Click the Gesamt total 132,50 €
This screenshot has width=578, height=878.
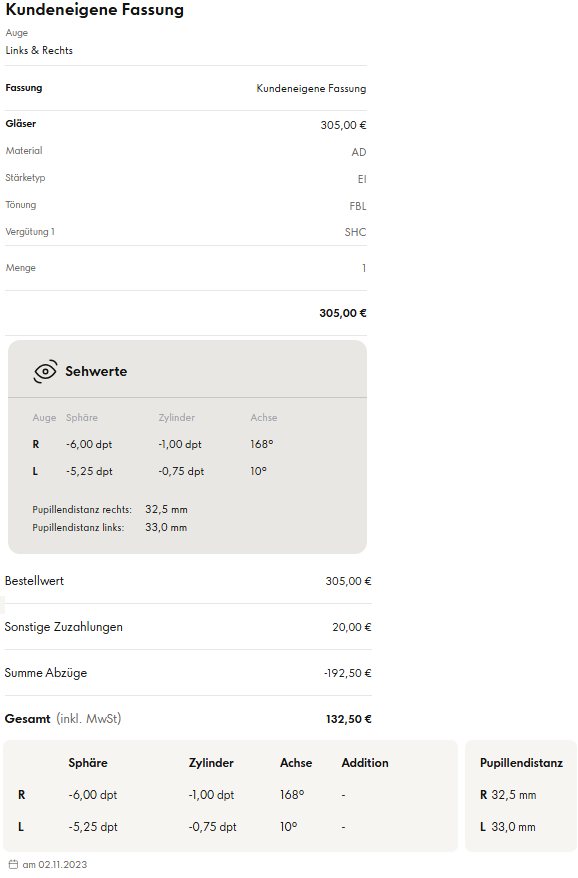(x=348, y=719)
